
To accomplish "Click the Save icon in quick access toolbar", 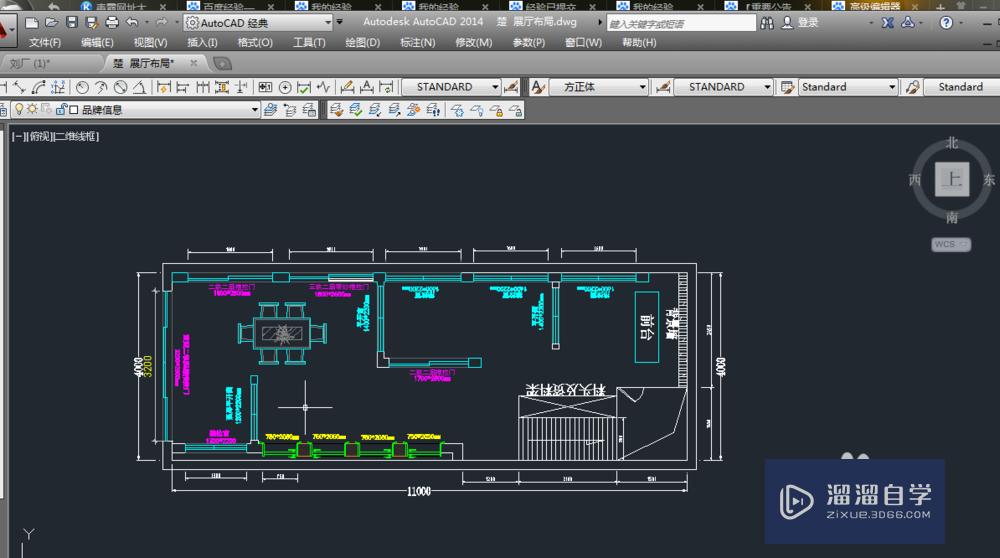I will (73, 22).
